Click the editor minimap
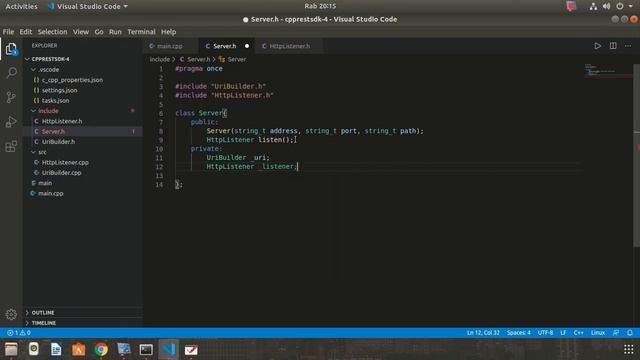 pyautogui.click(x=607, y=70)
